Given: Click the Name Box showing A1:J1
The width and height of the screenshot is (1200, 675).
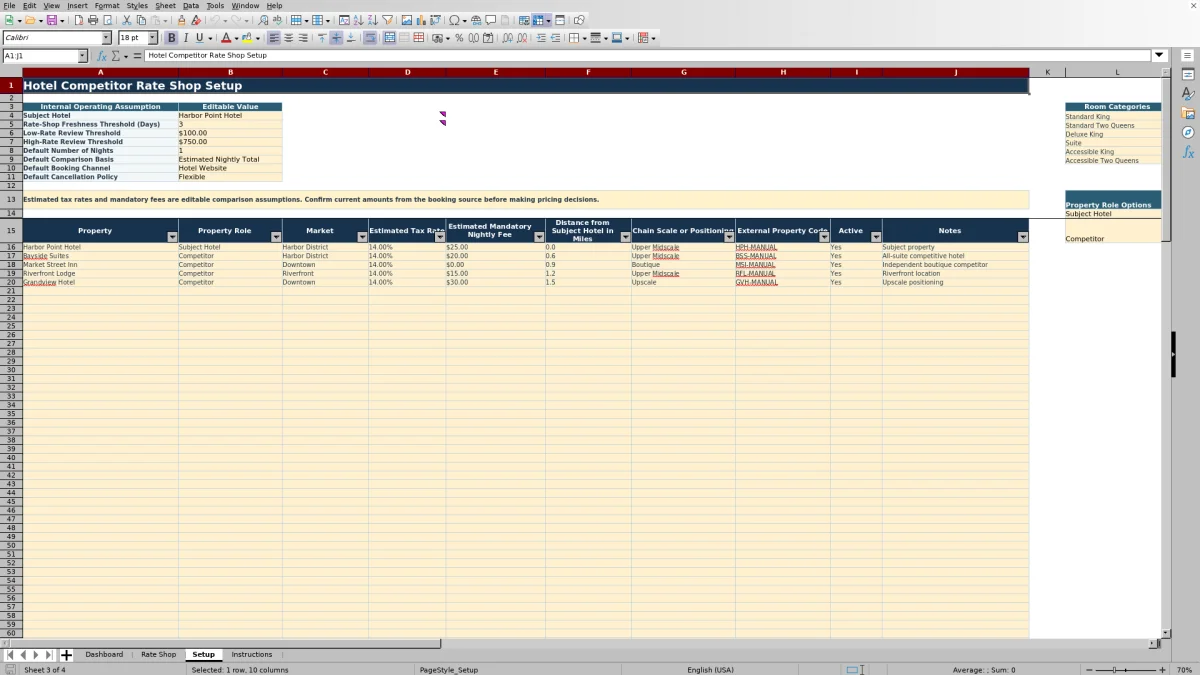Looking at the screenshot, I should pyautogui.click(x=39, y=56).
